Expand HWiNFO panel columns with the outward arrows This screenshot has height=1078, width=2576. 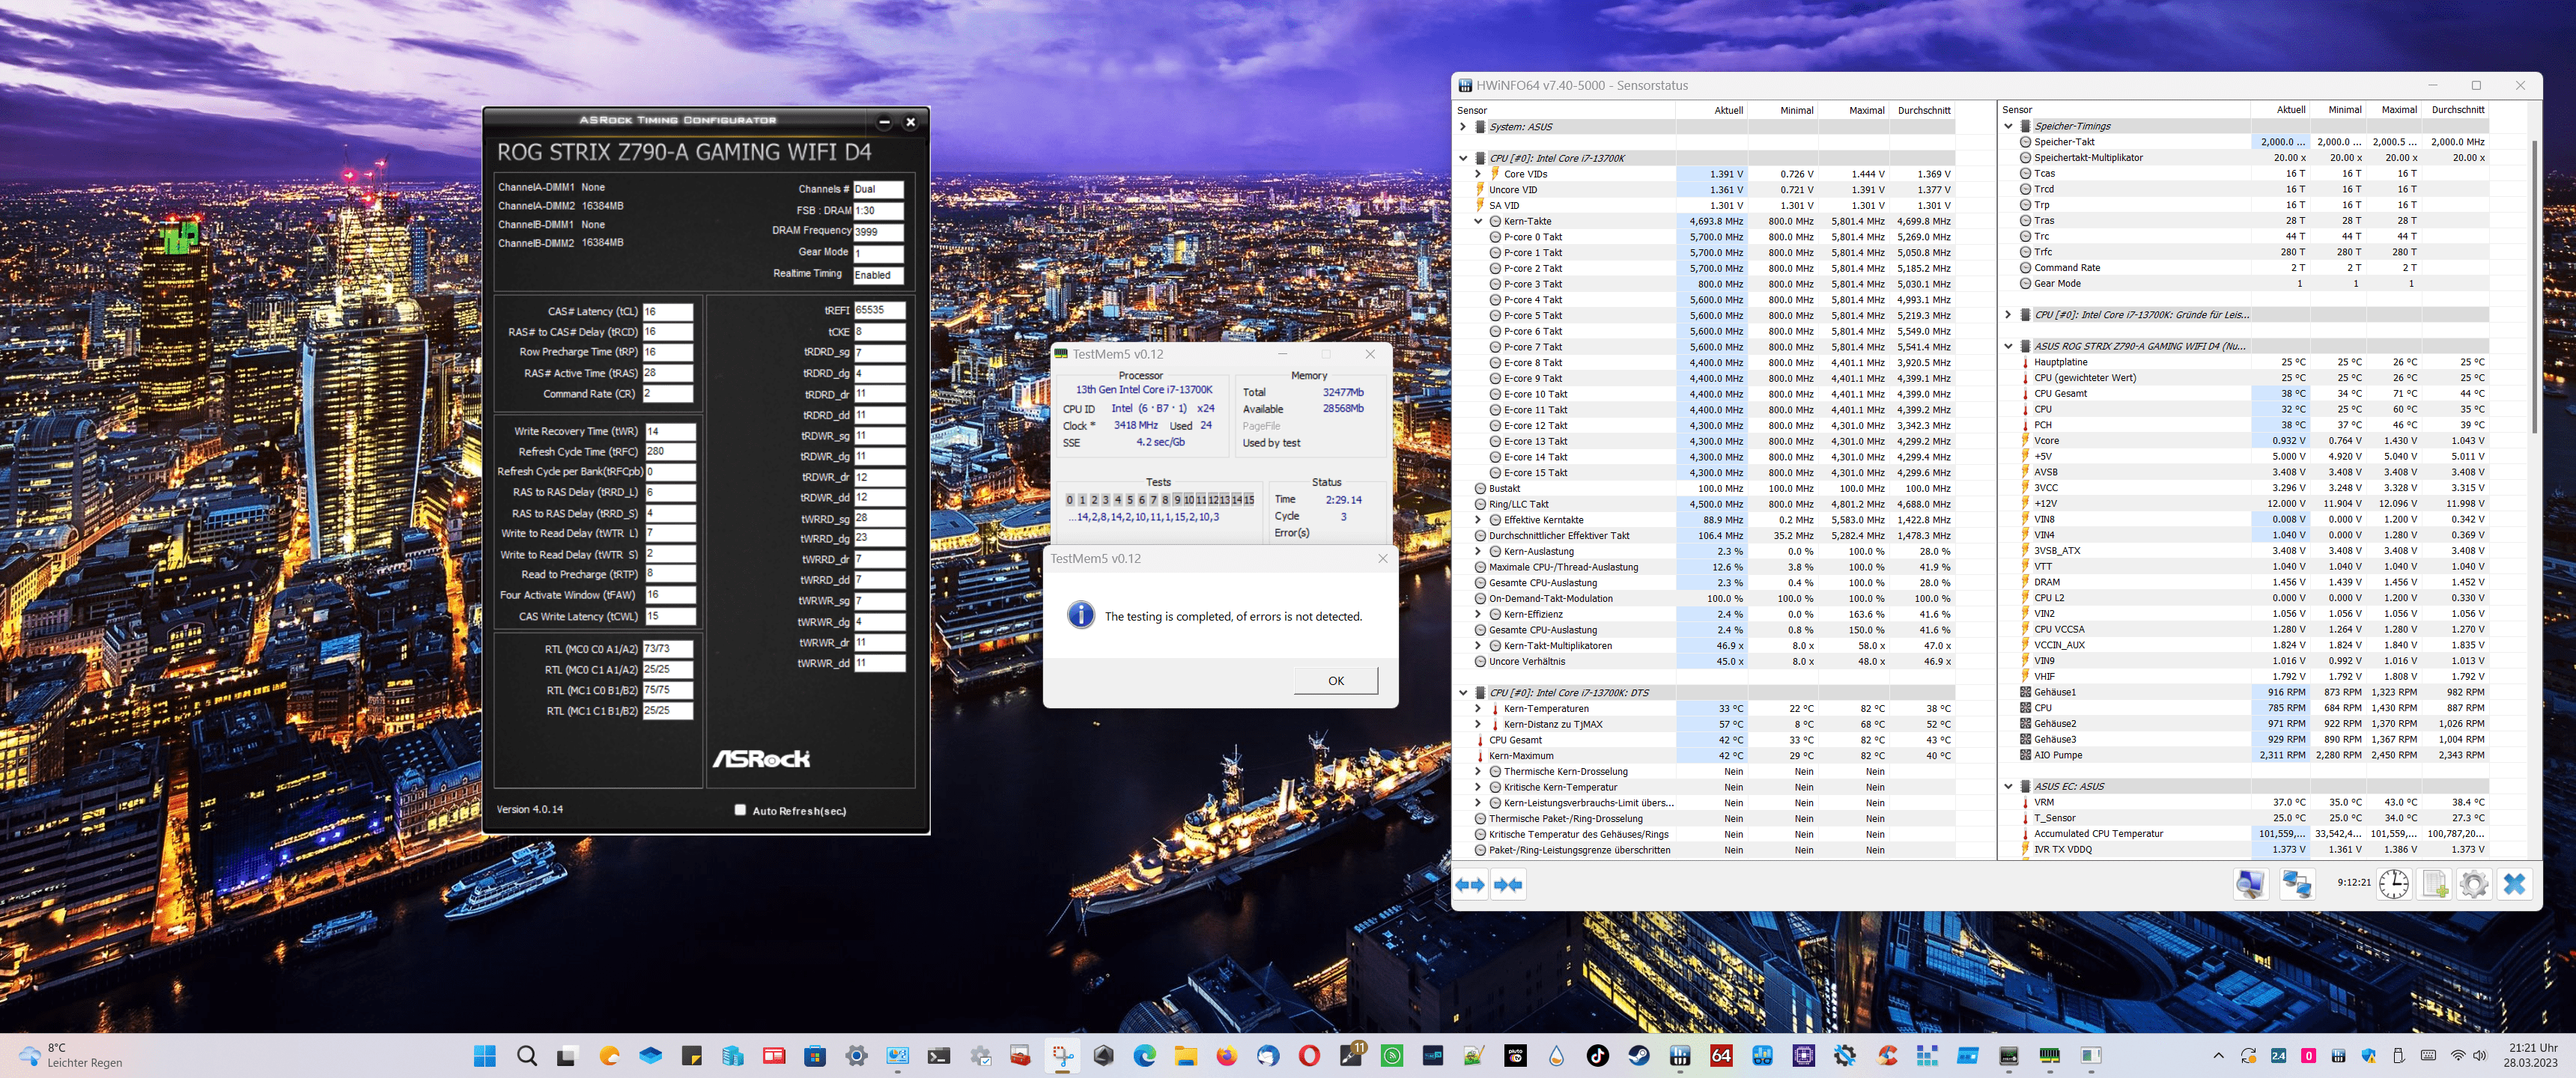tap(1470, 884)
